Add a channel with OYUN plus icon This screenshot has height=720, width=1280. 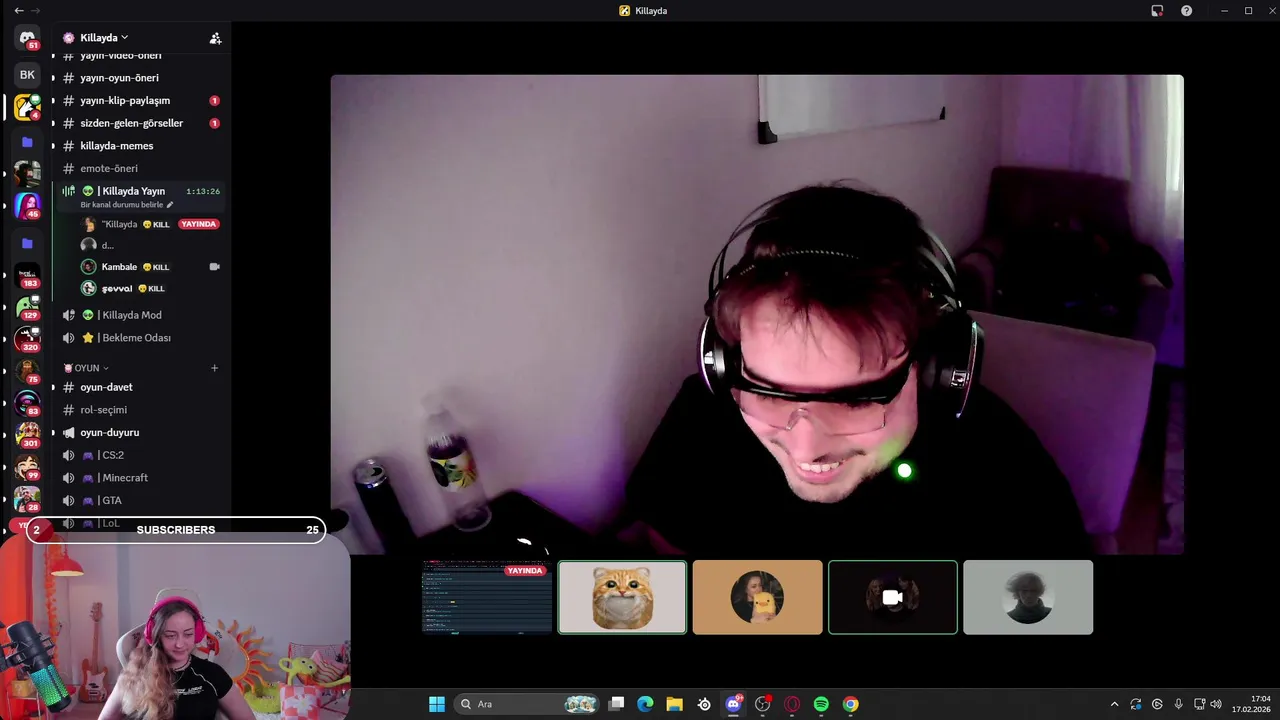click(214, 368)
